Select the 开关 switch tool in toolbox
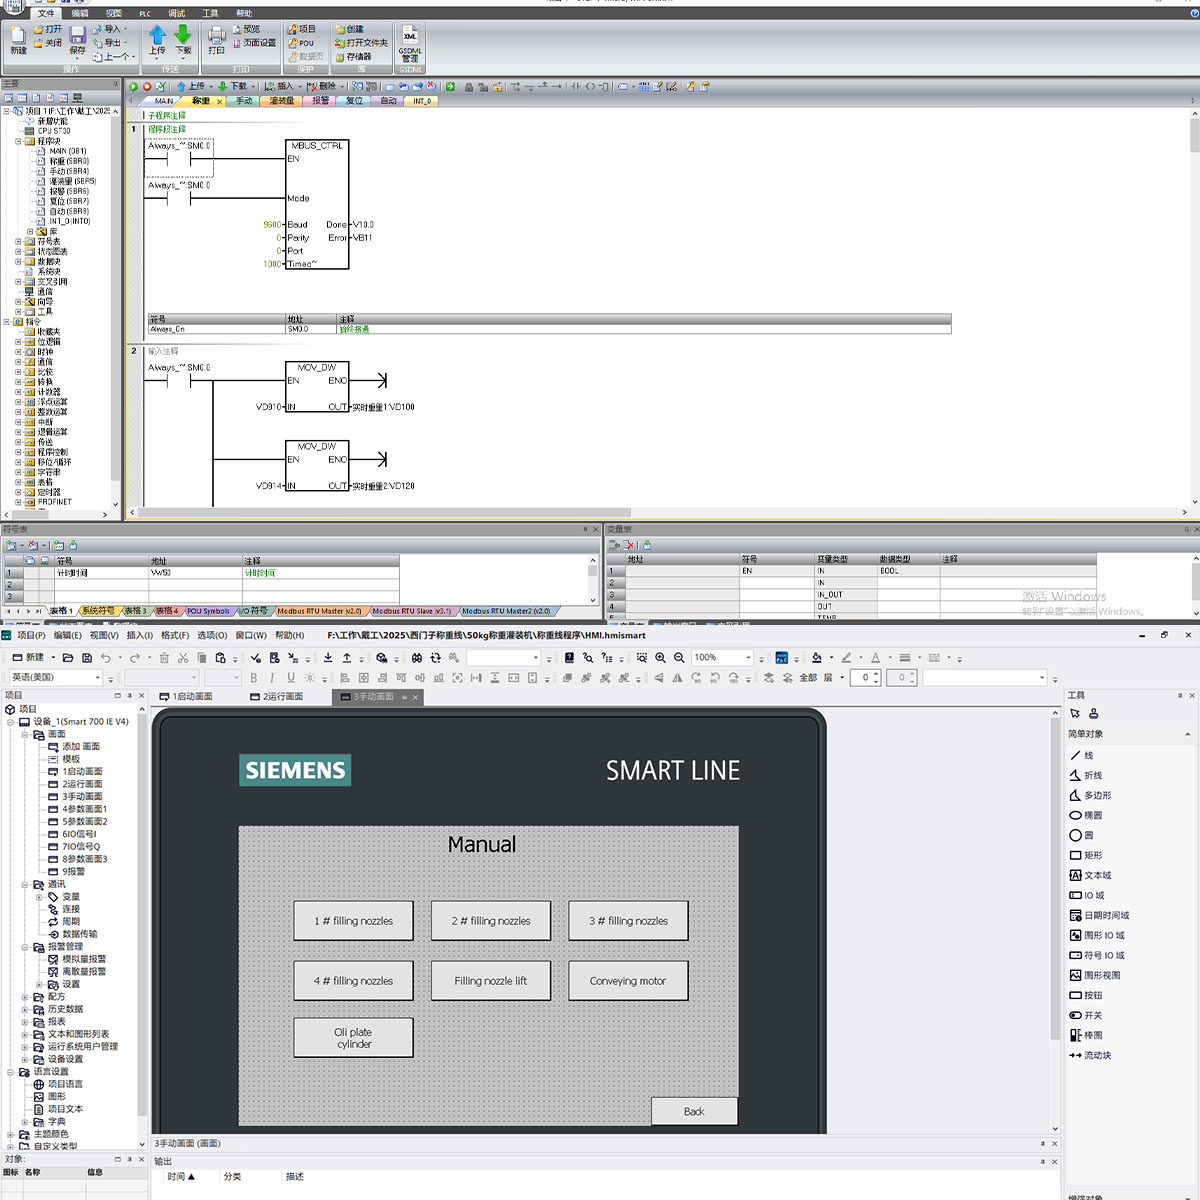 [1086, 1015]
